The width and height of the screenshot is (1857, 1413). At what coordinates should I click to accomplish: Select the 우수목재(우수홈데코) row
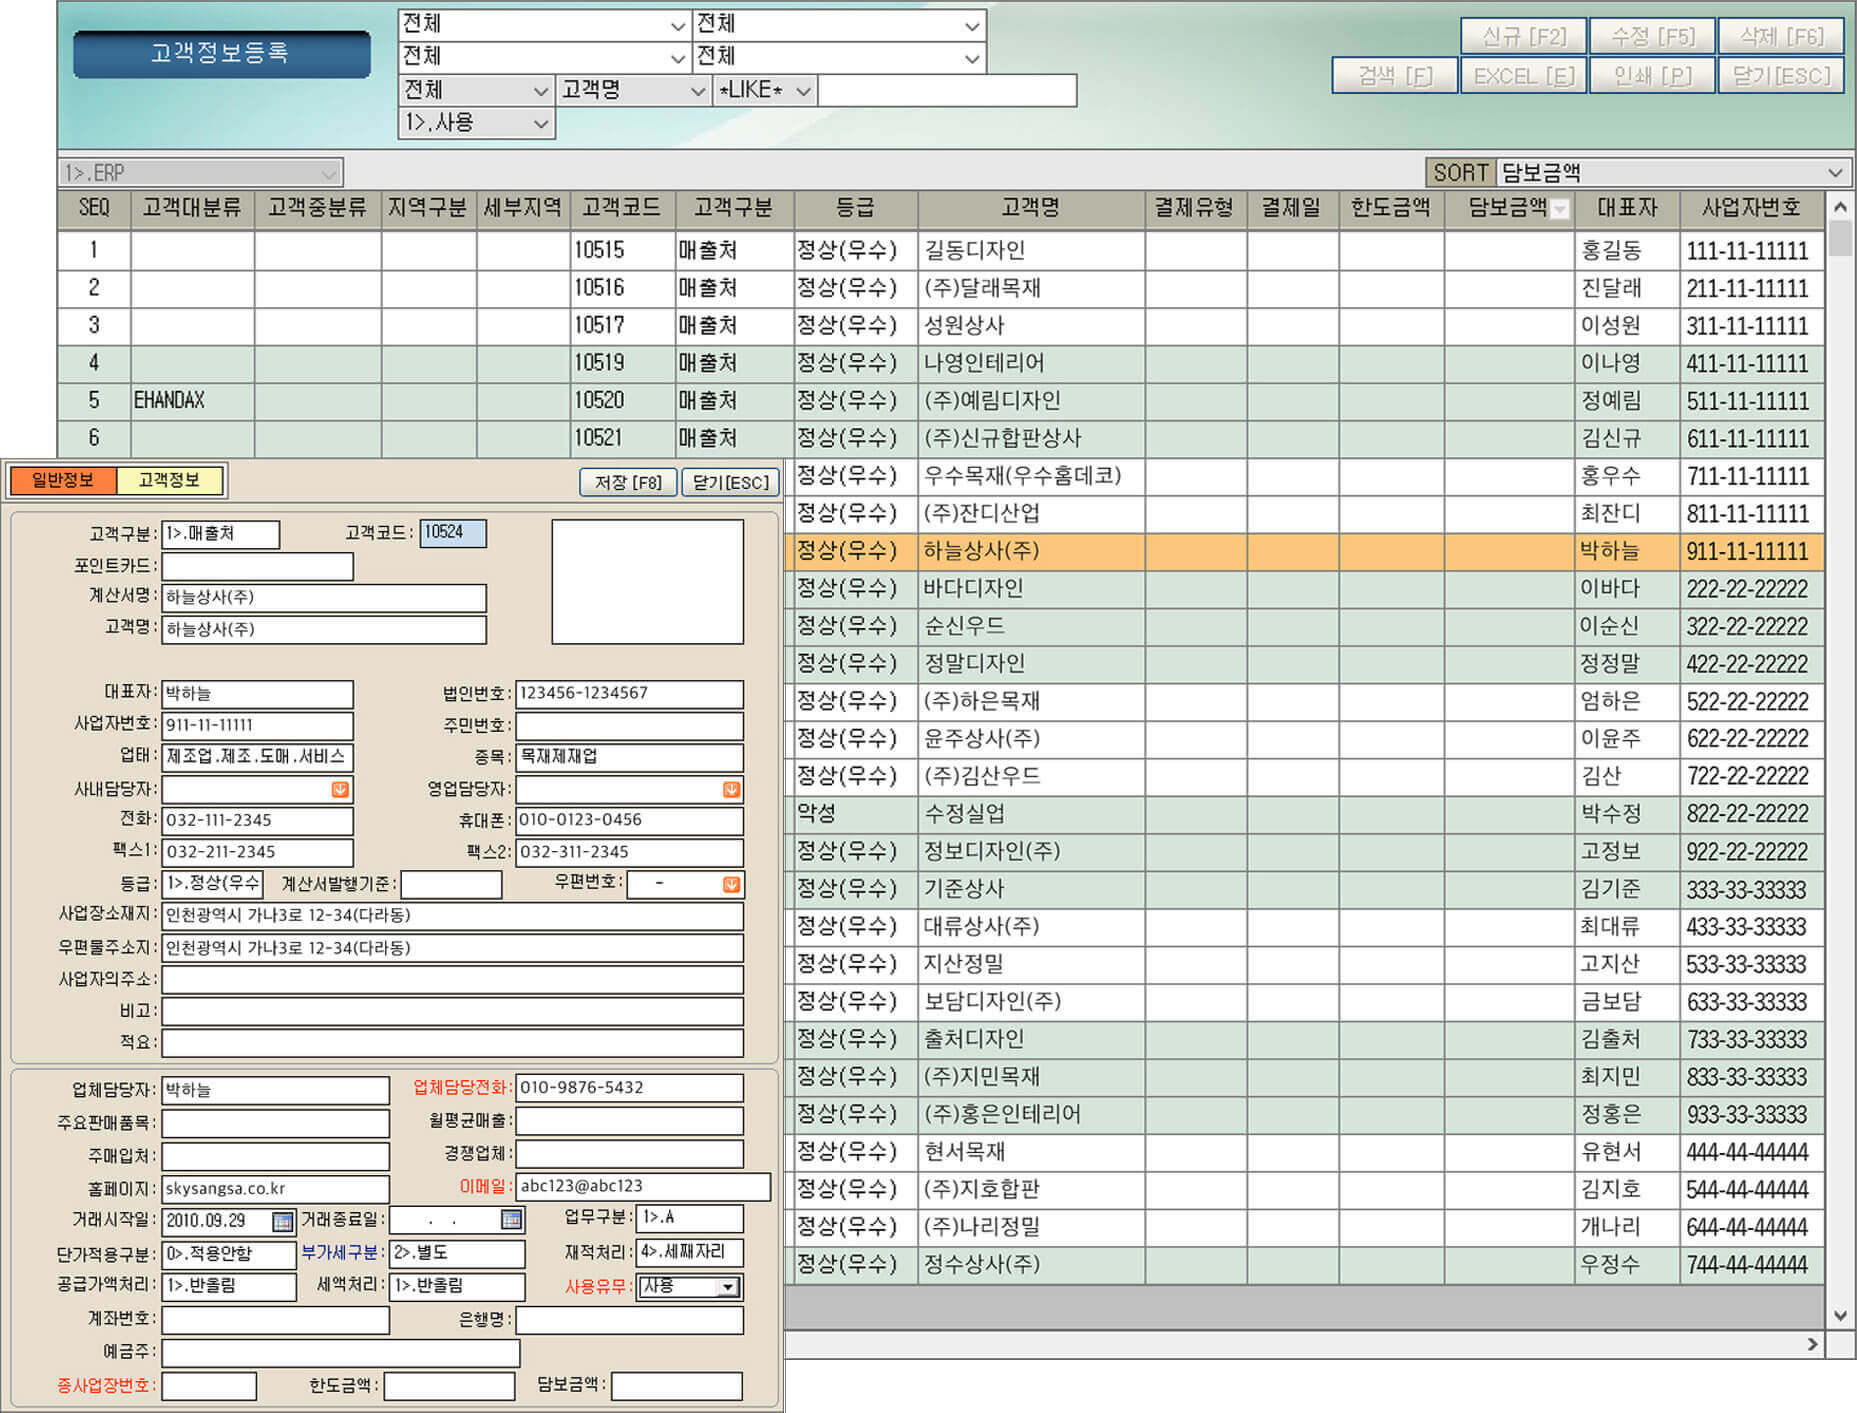tap(1304, 476)
